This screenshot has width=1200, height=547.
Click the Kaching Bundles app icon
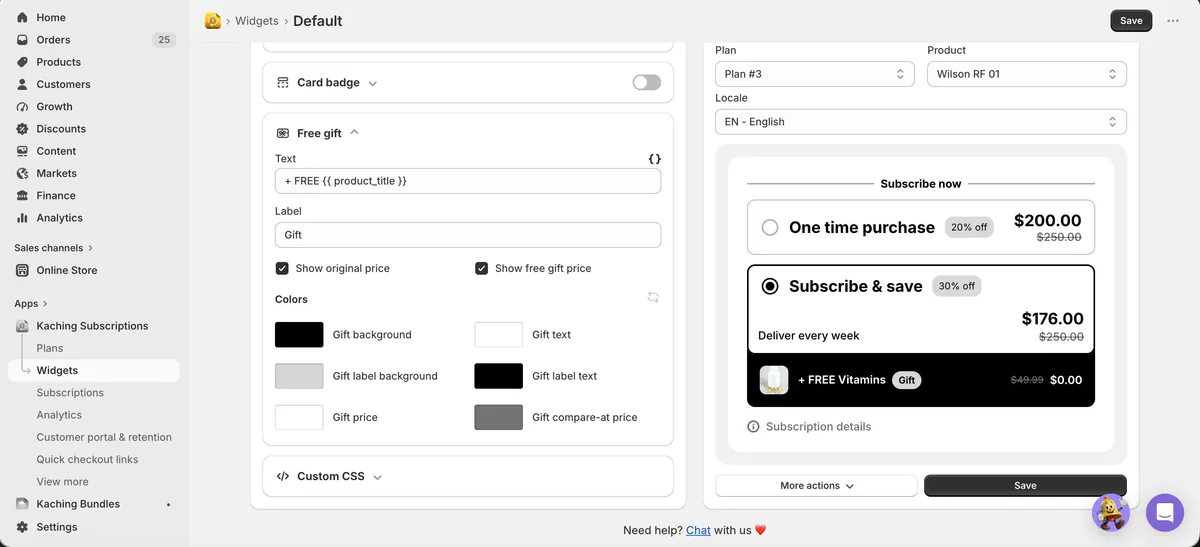(23, 504)
